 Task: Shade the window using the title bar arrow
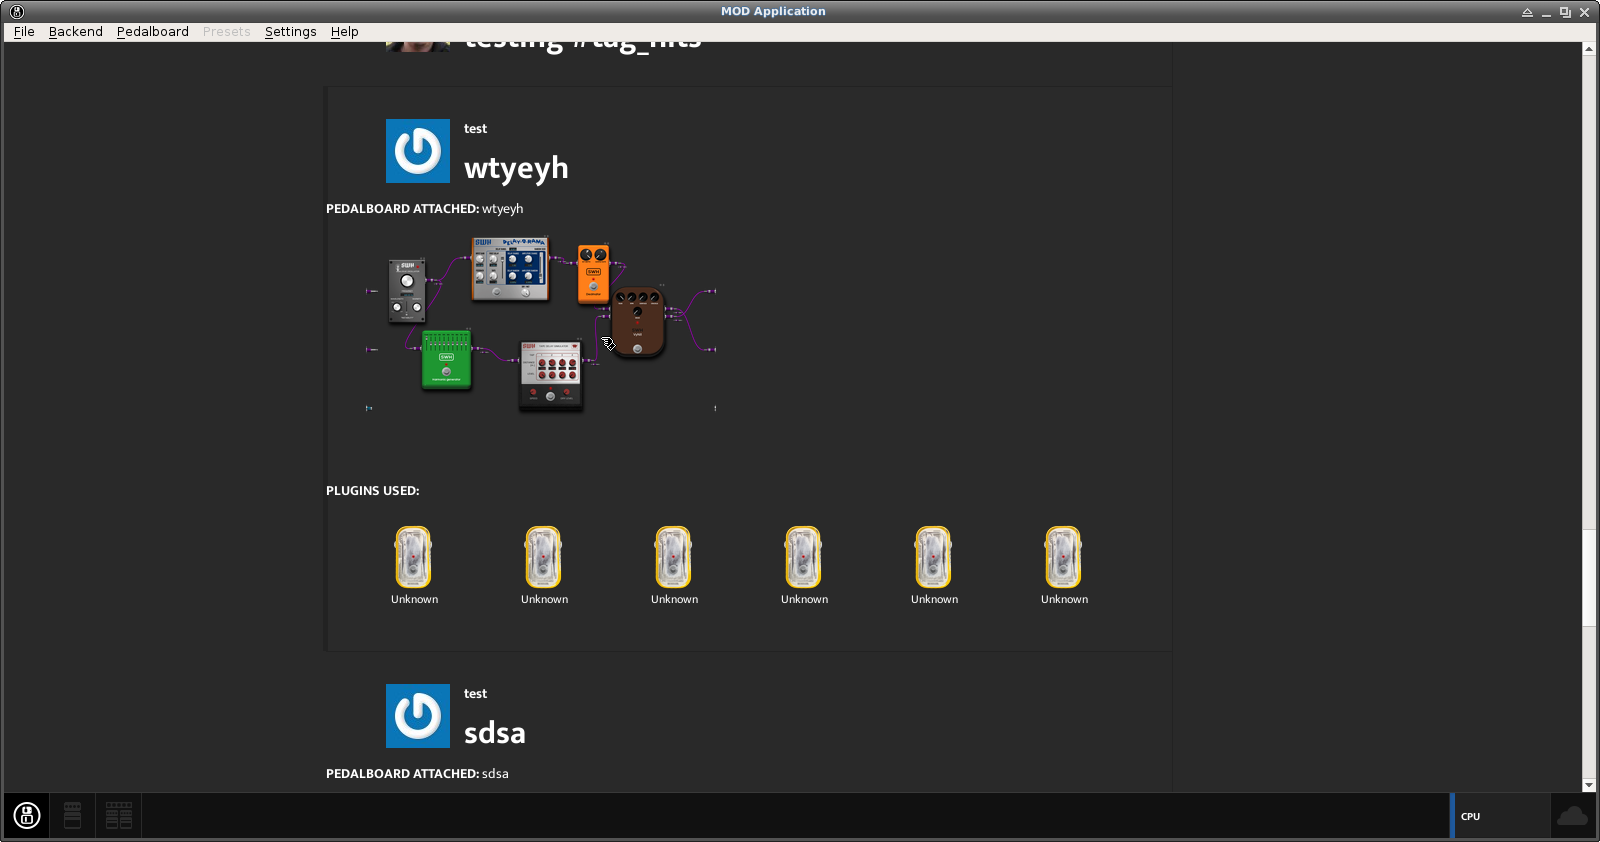1527,12
